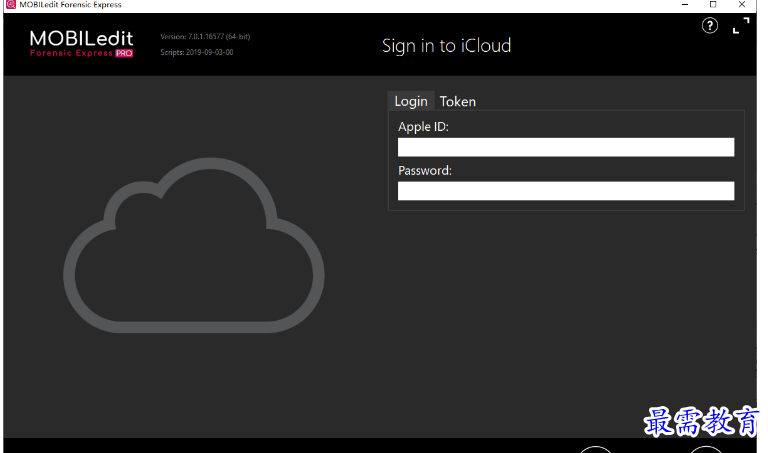Open the help question mark icon

[x=710, y=25]
